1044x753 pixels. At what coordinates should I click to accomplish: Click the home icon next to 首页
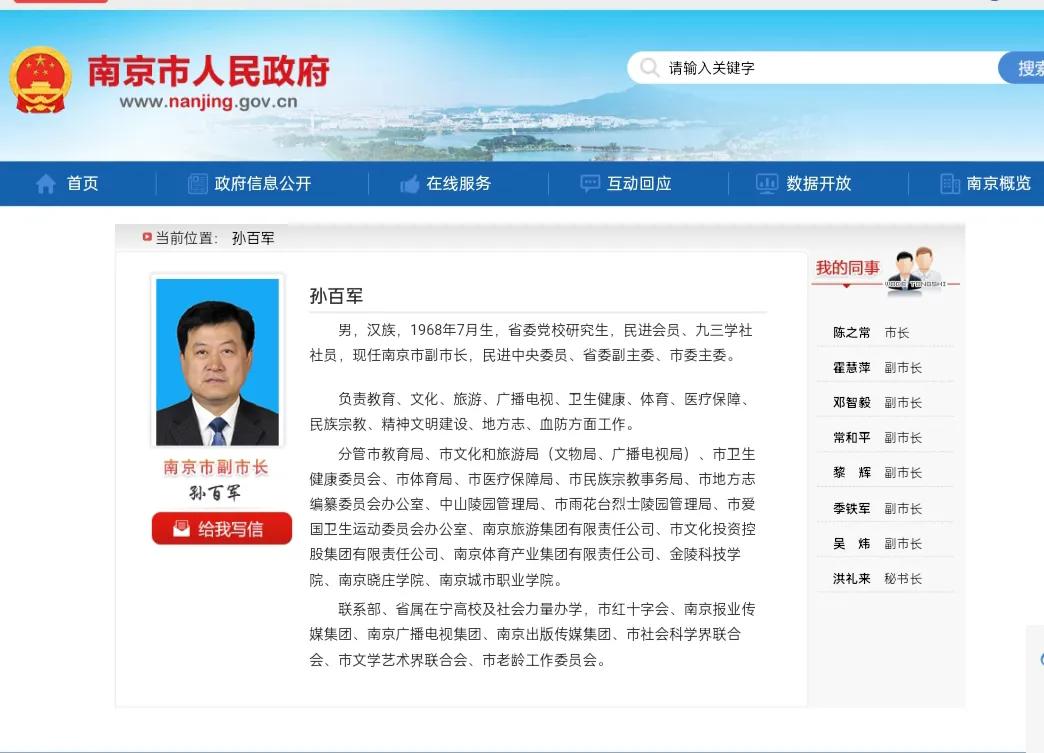point(44,183)
